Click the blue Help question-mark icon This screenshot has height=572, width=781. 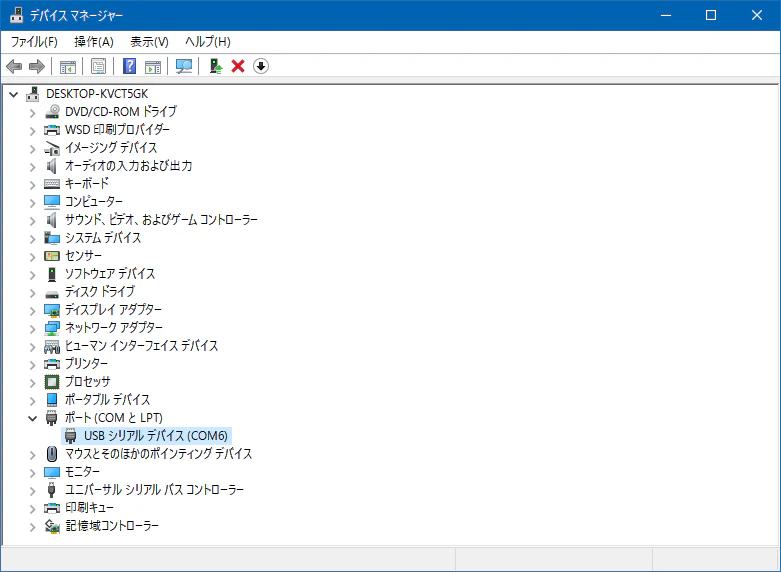pyautogui.click(x=130, y=66)
